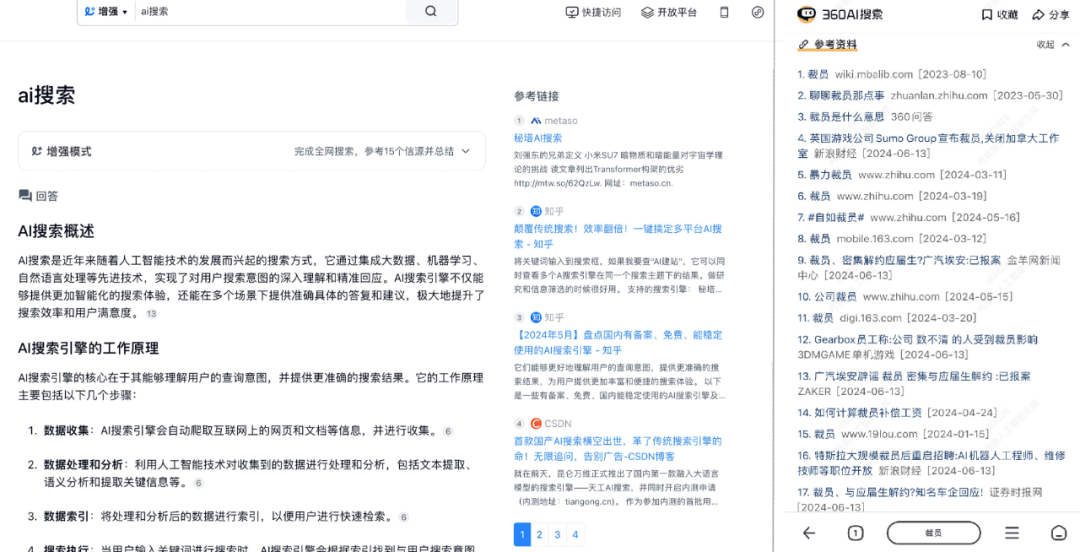Open the 增强 mode dropdown in search bar

pyautogui.click(x=106, y=12)
